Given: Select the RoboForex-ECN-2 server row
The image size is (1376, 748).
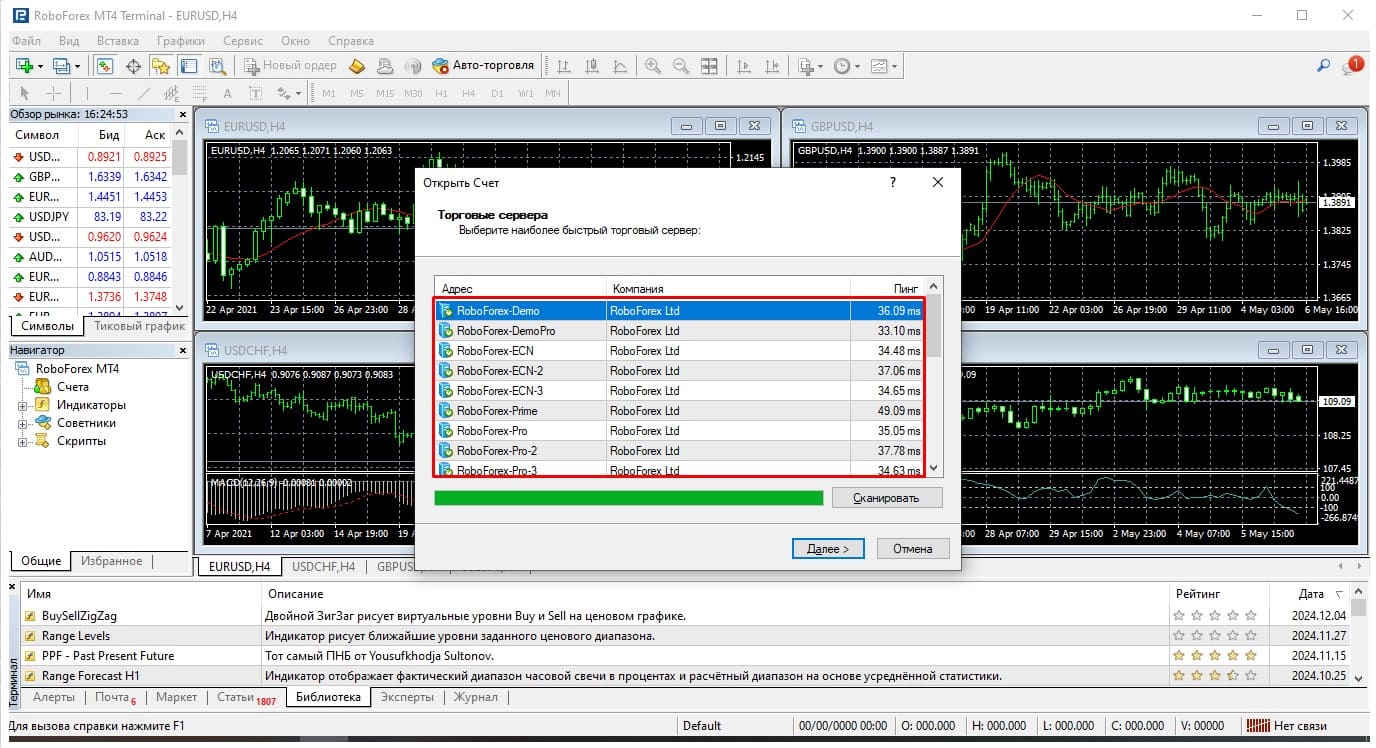Looking at the screenshot, I should point(680,371).
